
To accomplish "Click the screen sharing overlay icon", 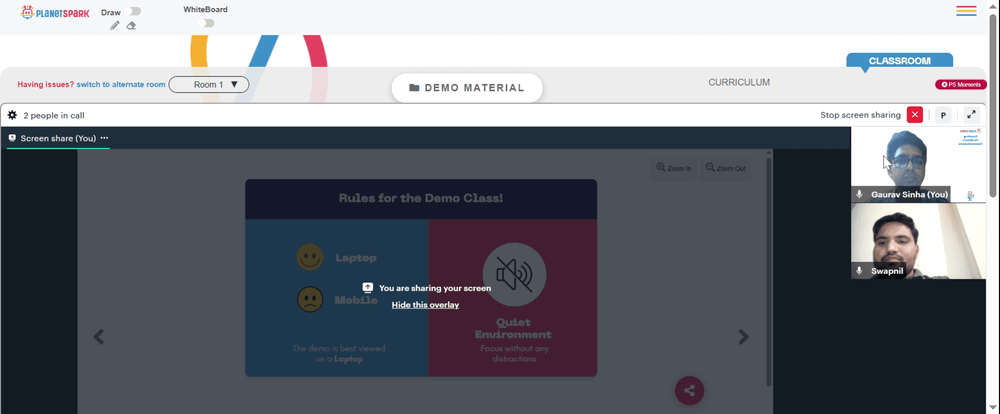I will pyautogui.click(x=367, y=288).
